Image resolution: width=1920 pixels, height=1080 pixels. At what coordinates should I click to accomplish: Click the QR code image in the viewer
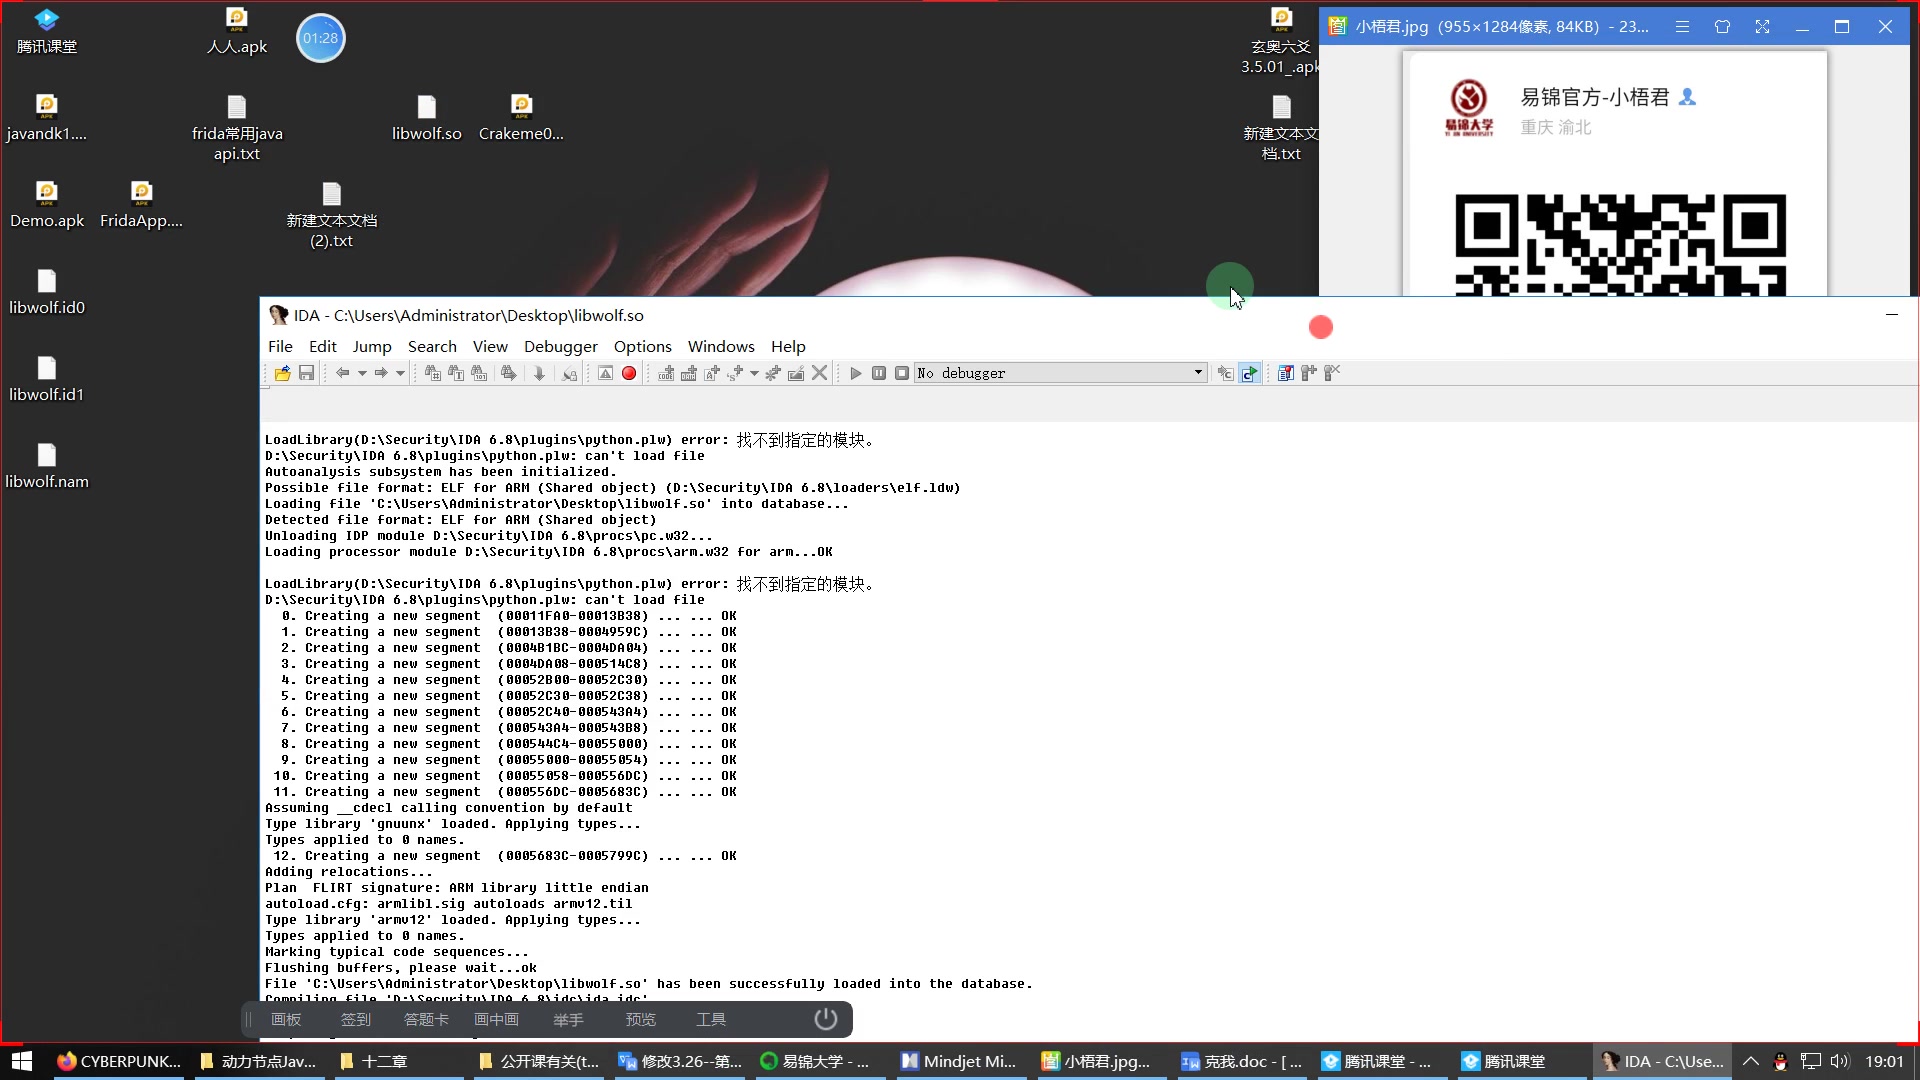click(x=1620, y=245)
